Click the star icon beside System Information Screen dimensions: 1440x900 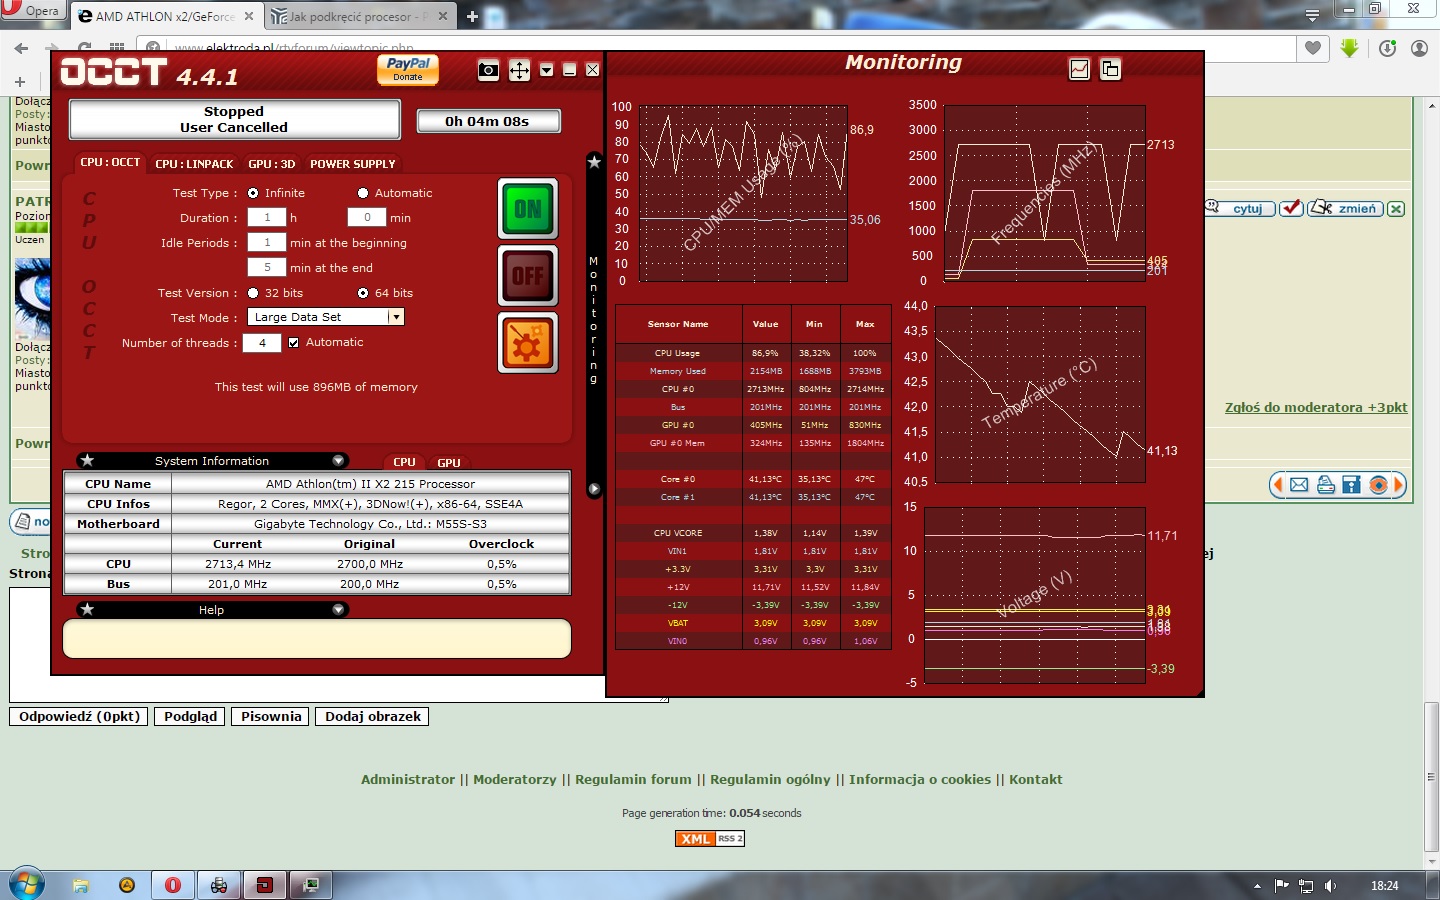tap(88, 460)
